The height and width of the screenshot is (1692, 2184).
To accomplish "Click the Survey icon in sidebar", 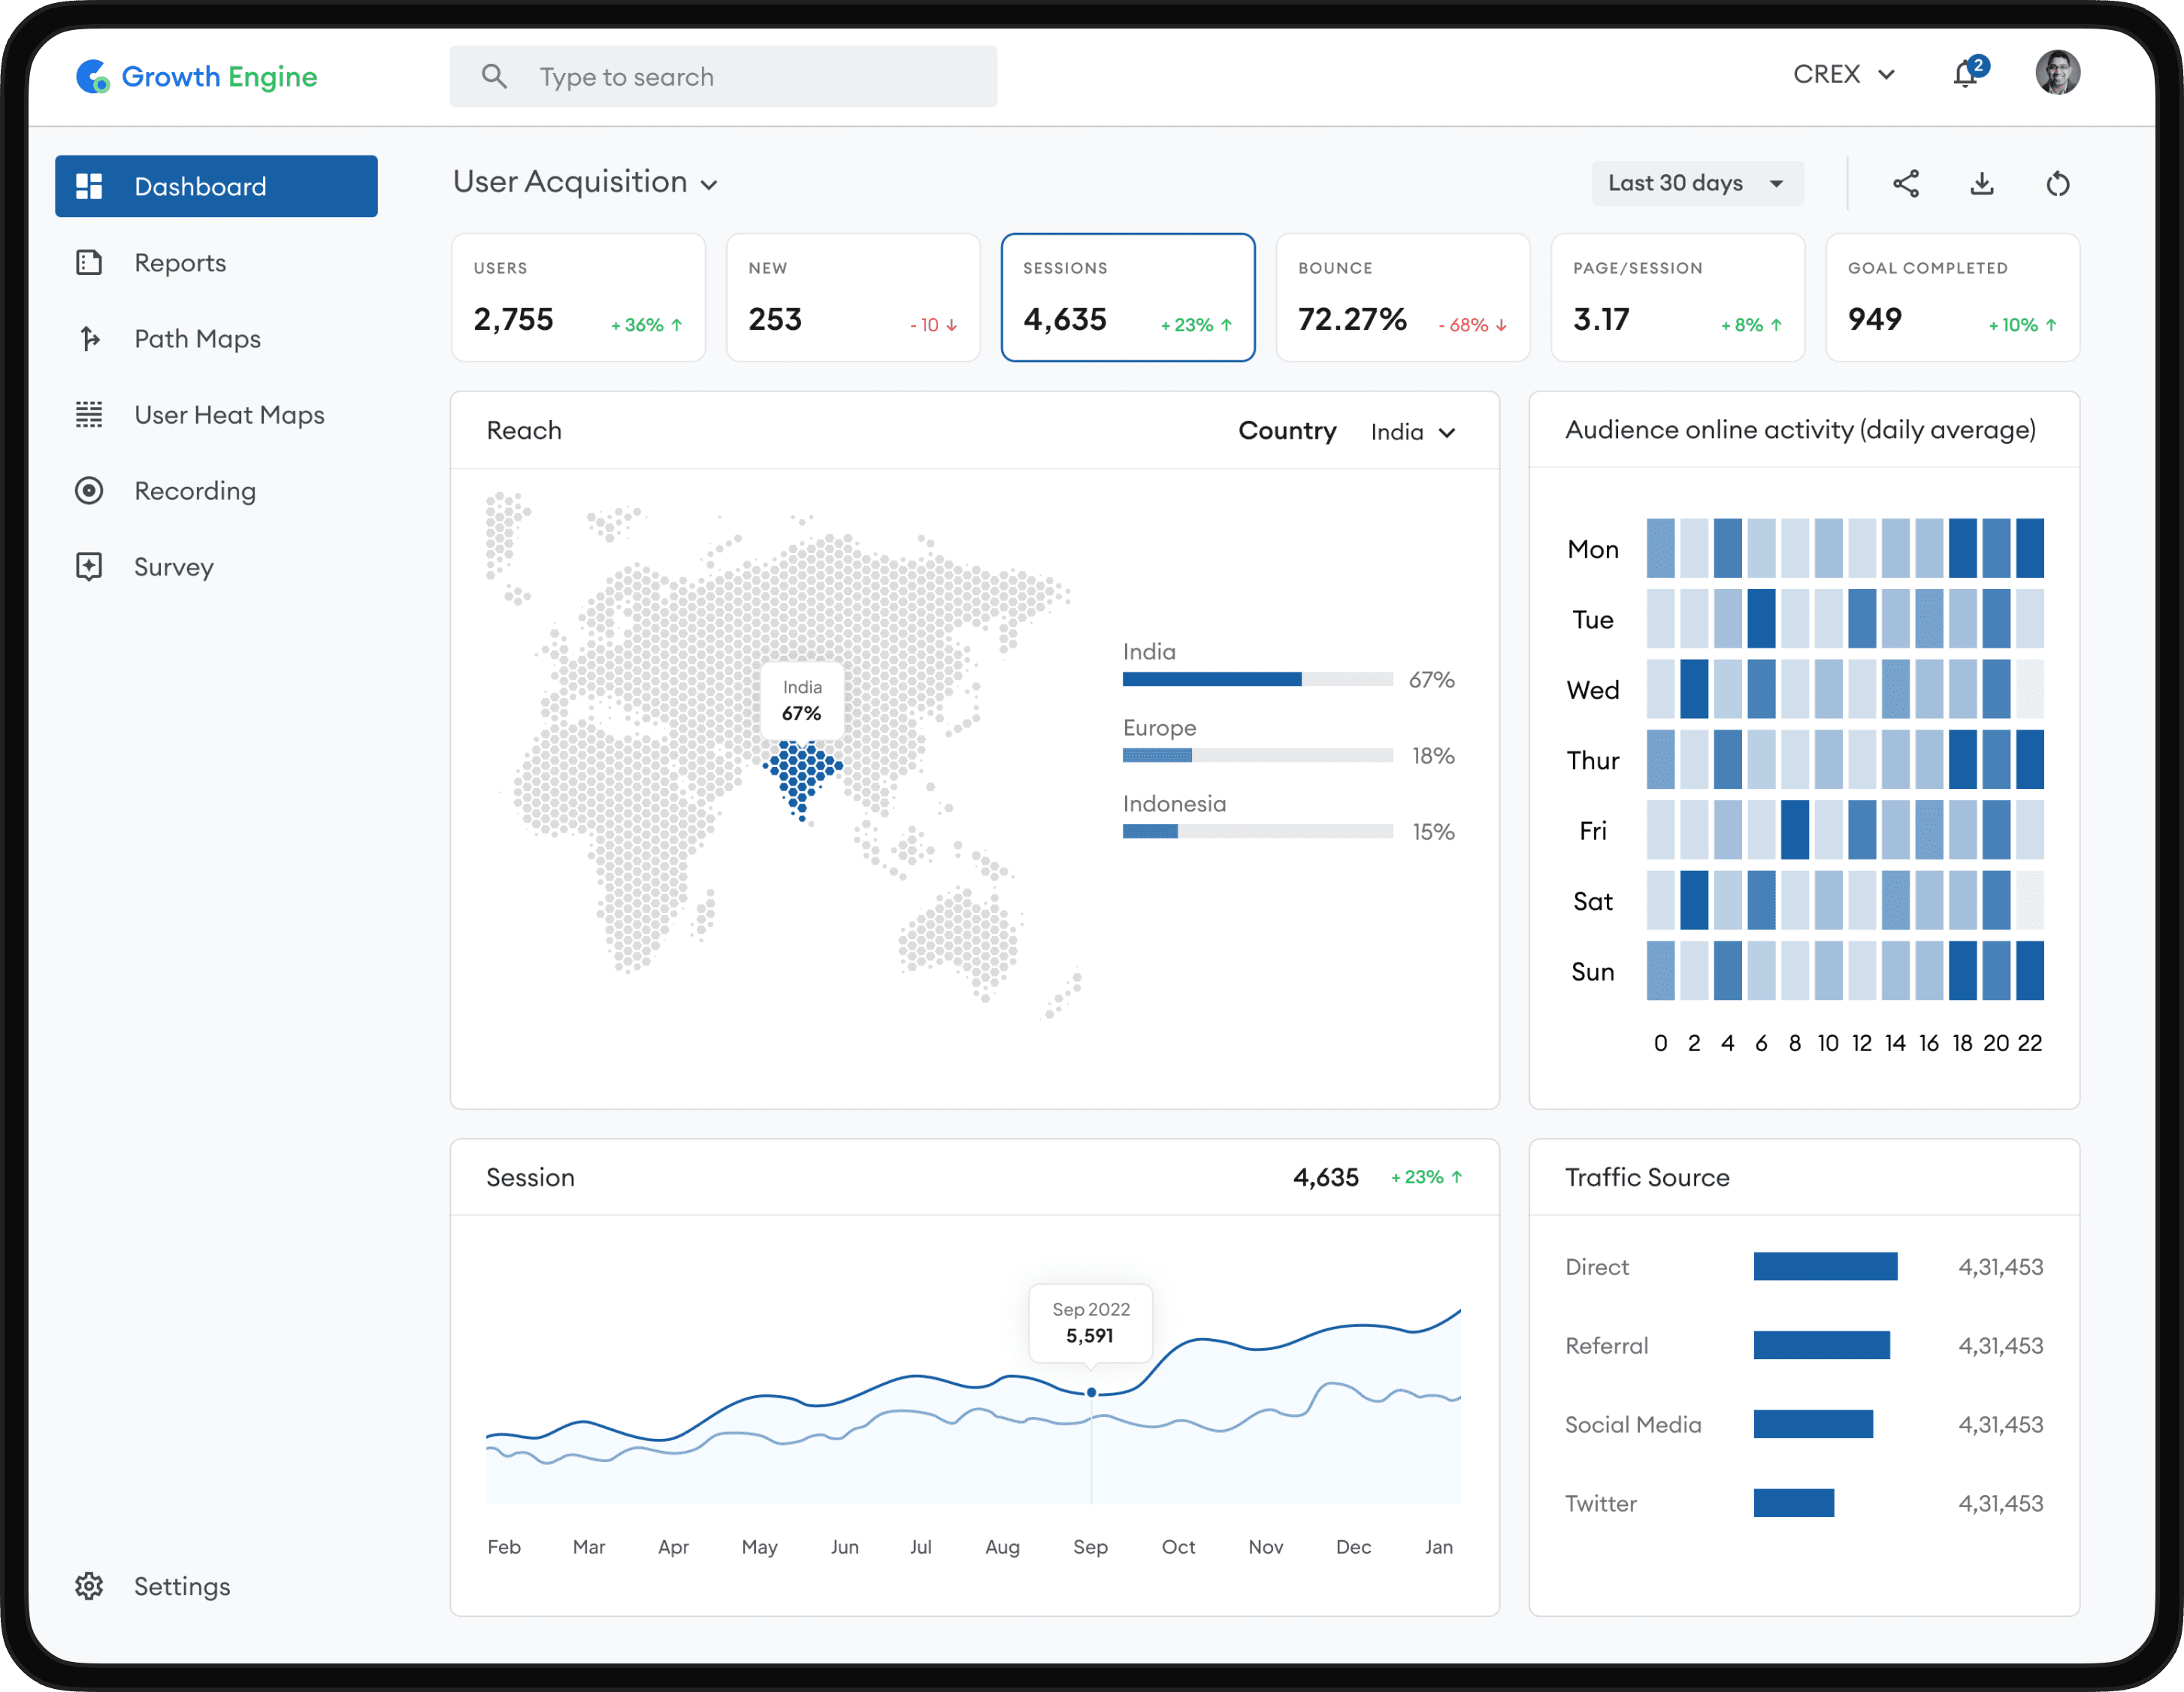I will point(89,567).
